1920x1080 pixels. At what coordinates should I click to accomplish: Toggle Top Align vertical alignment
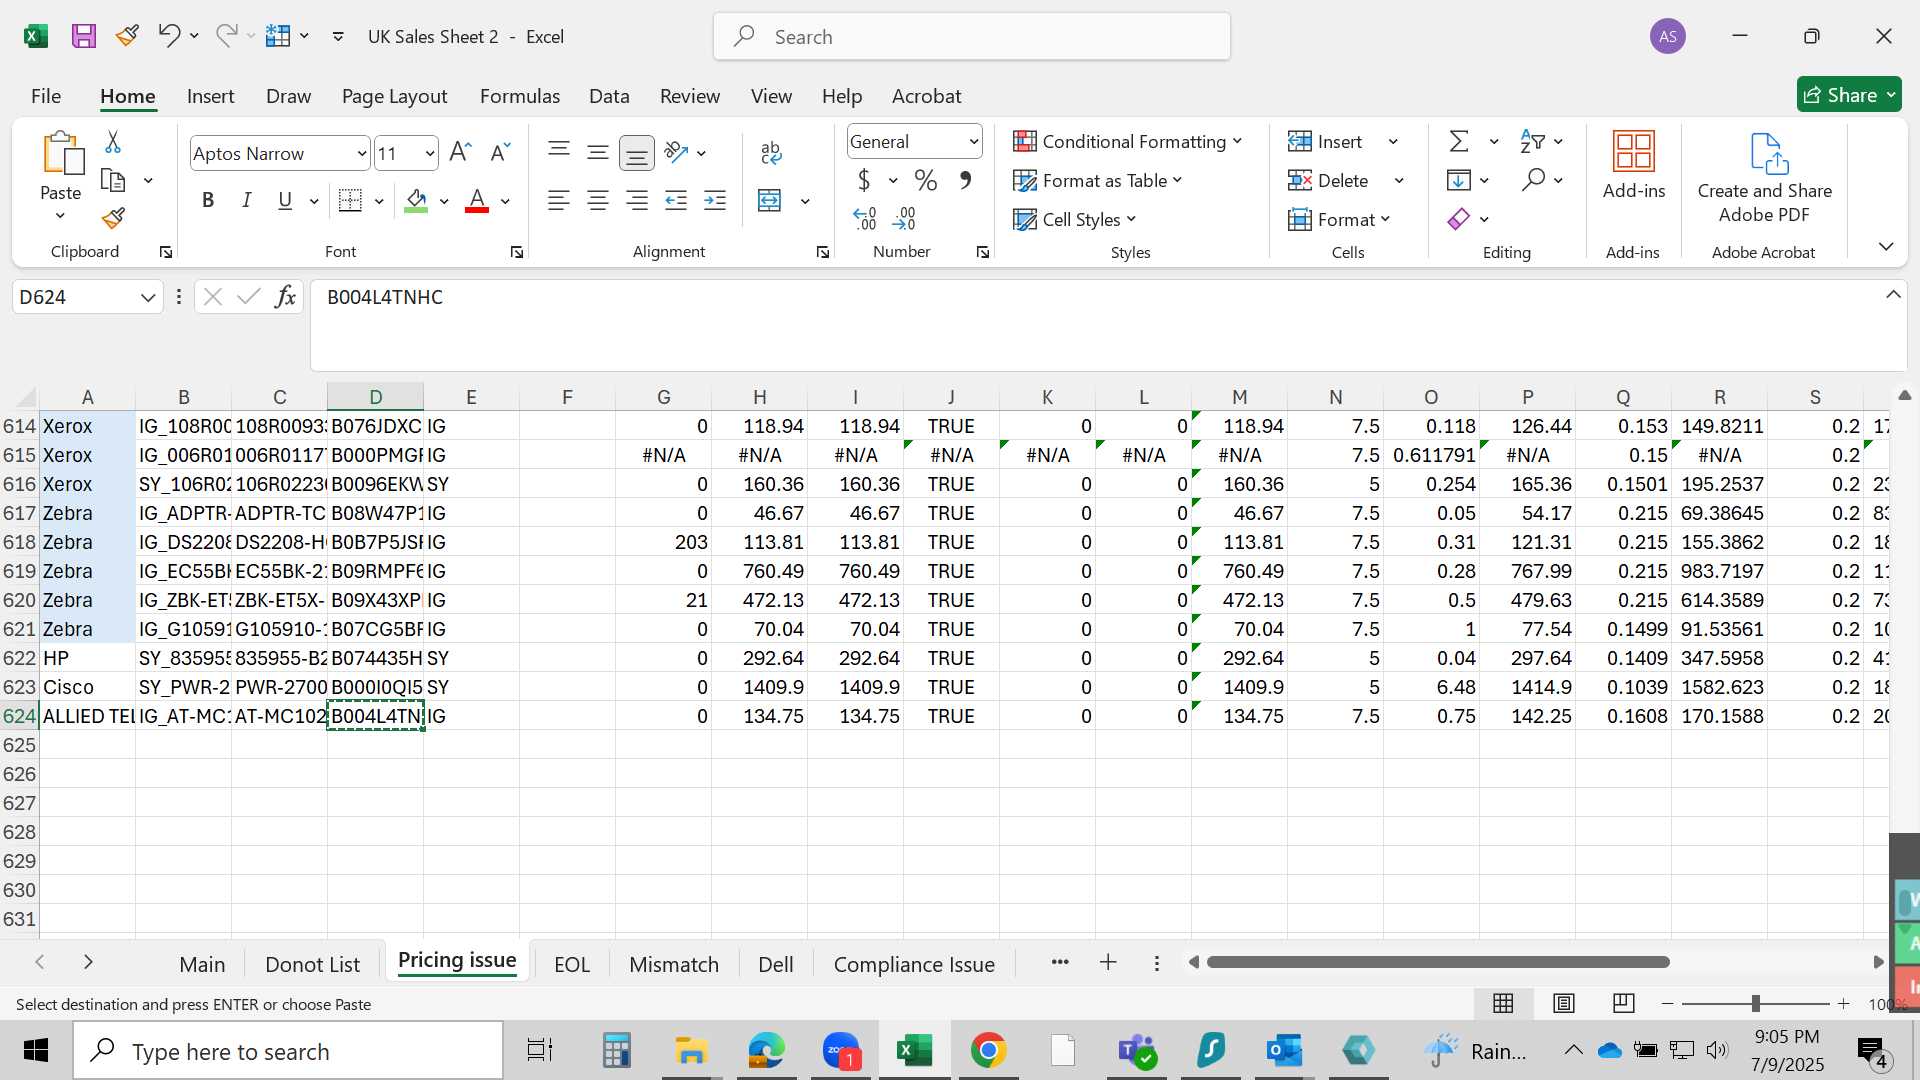click(x=559, y=152)
